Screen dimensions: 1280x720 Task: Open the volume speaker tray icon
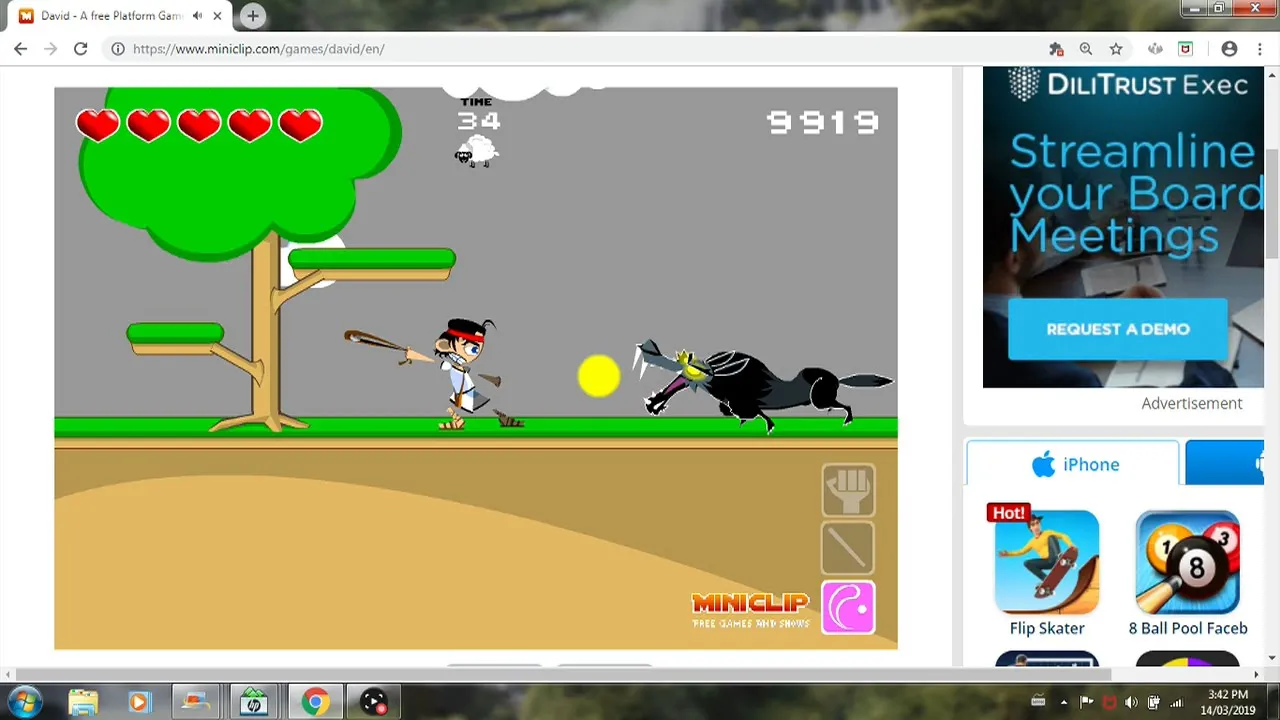click(1131, 702)
